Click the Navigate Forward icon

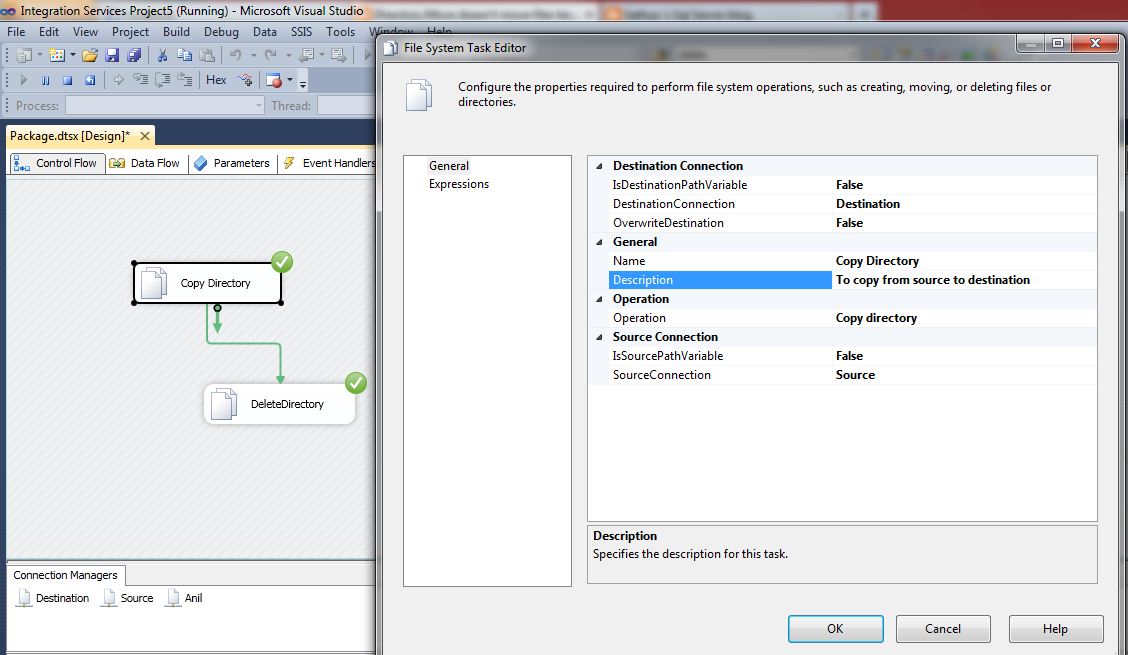coord(339,55)
